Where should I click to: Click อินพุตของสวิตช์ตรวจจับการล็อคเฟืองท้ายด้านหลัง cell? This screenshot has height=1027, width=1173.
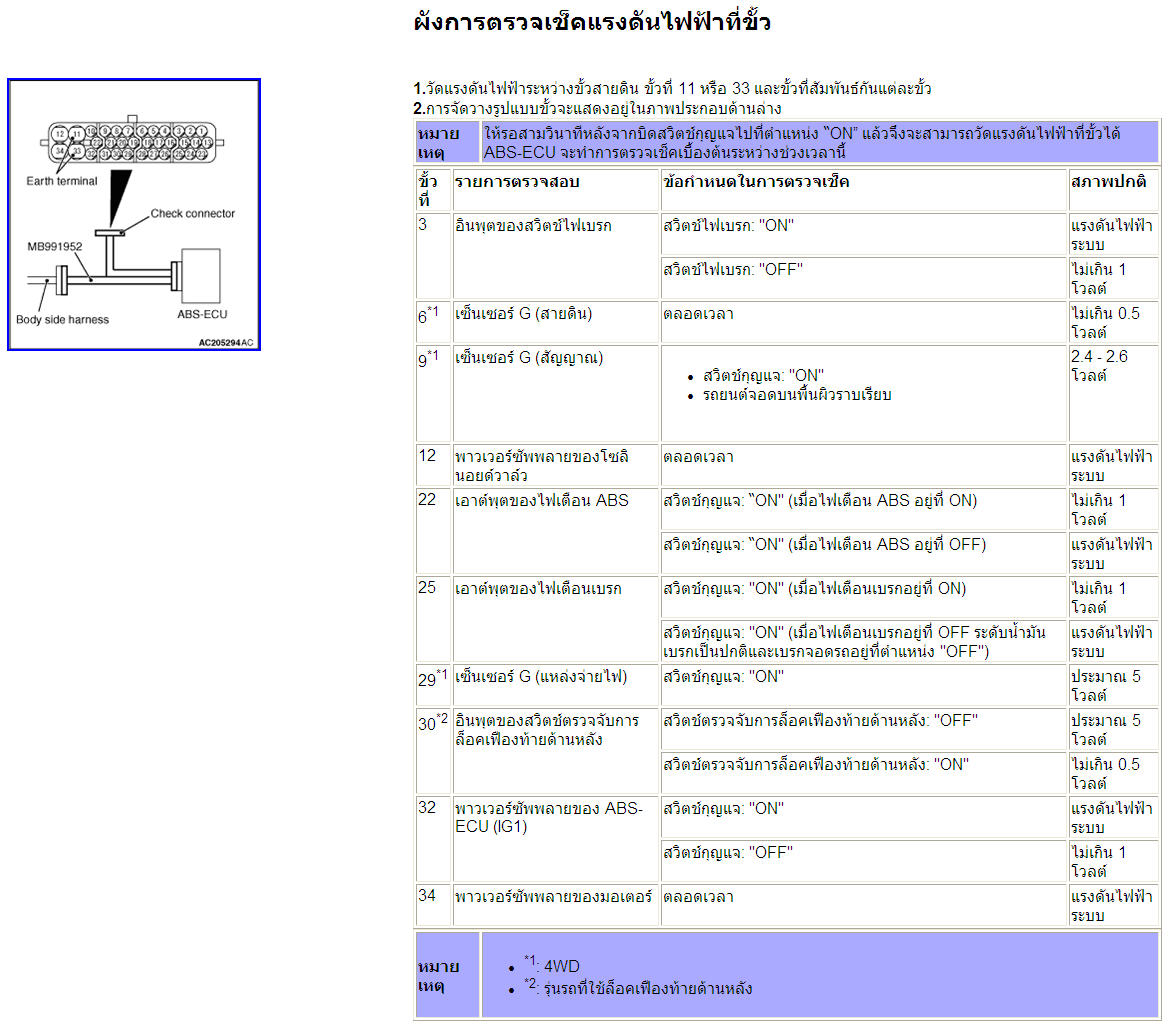tap(556, 751)
